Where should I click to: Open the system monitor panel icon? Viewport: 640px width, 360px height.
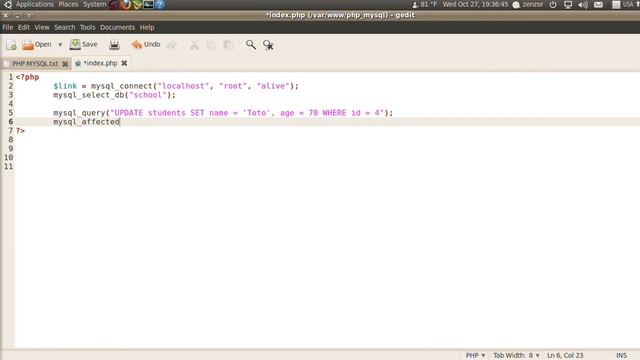point(149,4)
